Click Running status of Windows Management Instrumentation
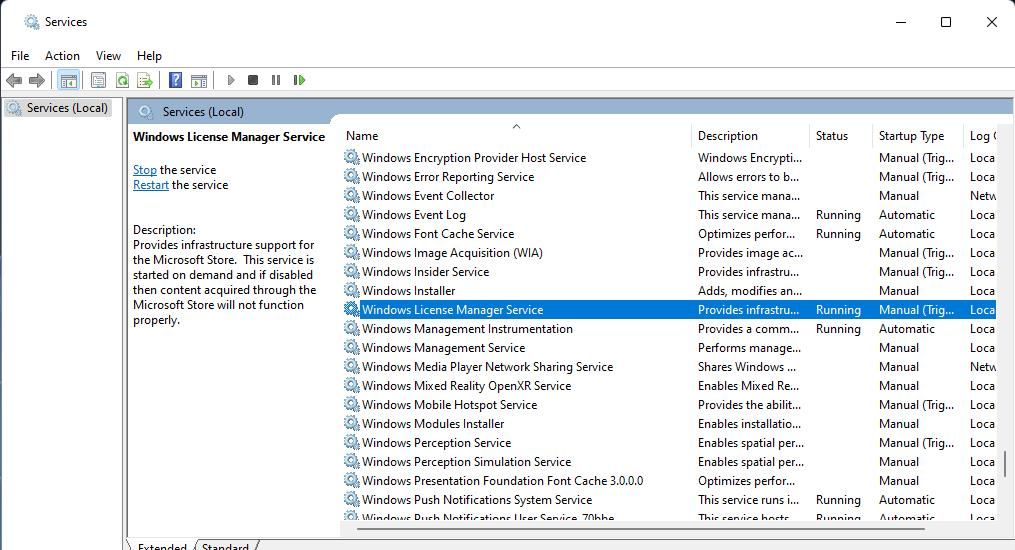Image resolution: width=1015 pixels, height=550 pixels. tap(838, 329)
